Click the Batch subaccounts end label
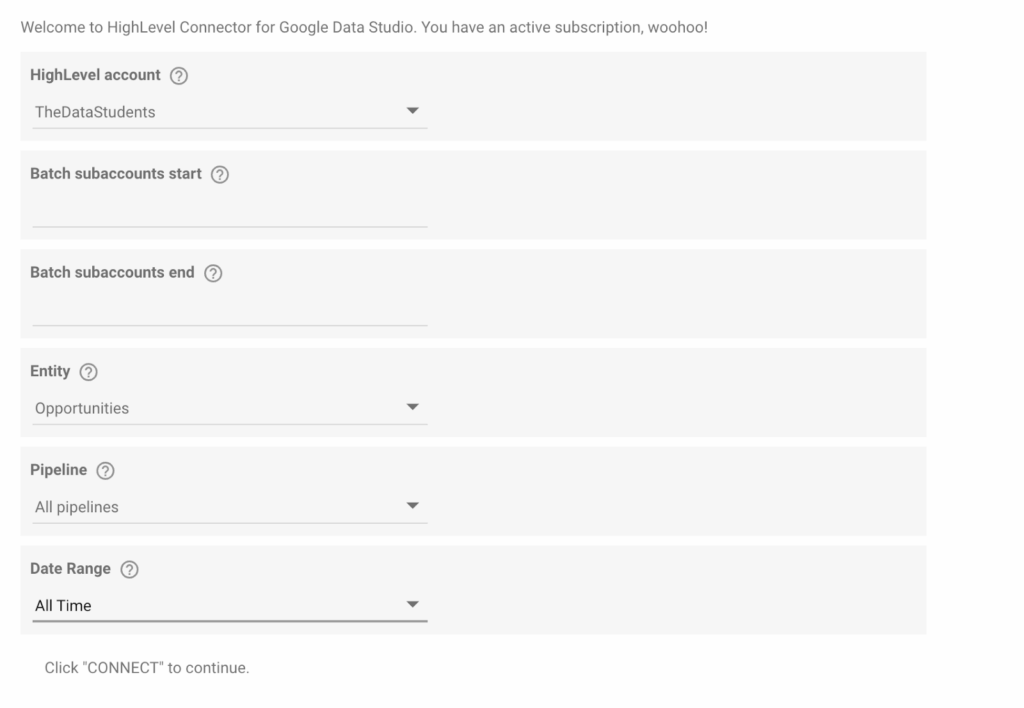Screen dimensions: 1024x708 pos(112,272)
